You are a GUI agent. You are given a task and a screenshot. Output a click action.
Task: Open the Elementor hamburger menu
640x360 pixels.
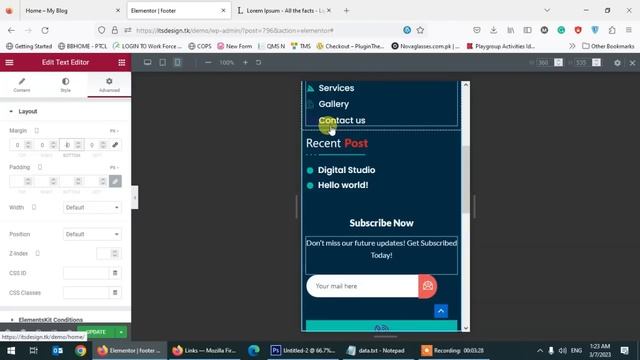point(9,62)
